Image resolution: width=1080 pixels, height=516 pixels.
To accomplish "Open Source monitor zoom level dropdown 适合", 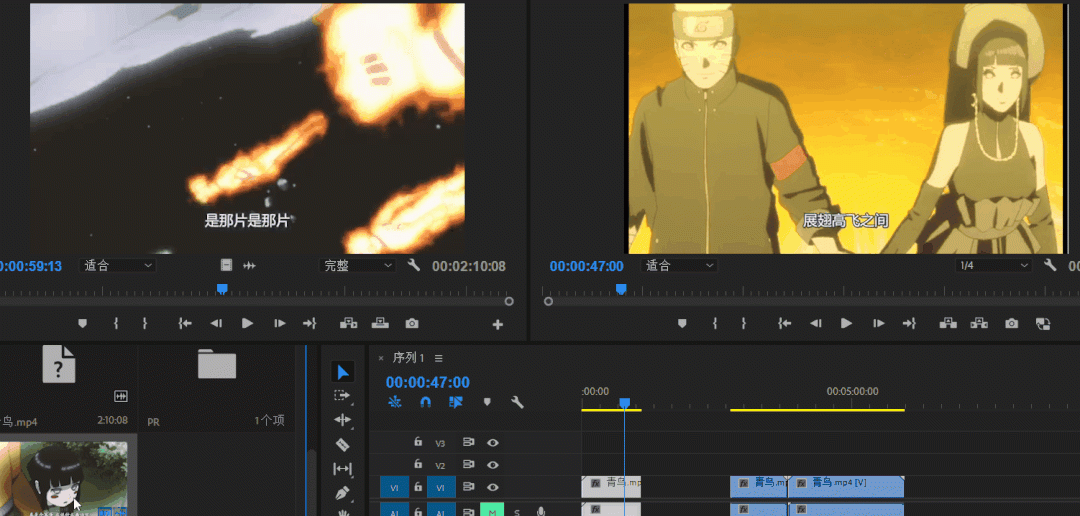I will click(x=118, y=265).
